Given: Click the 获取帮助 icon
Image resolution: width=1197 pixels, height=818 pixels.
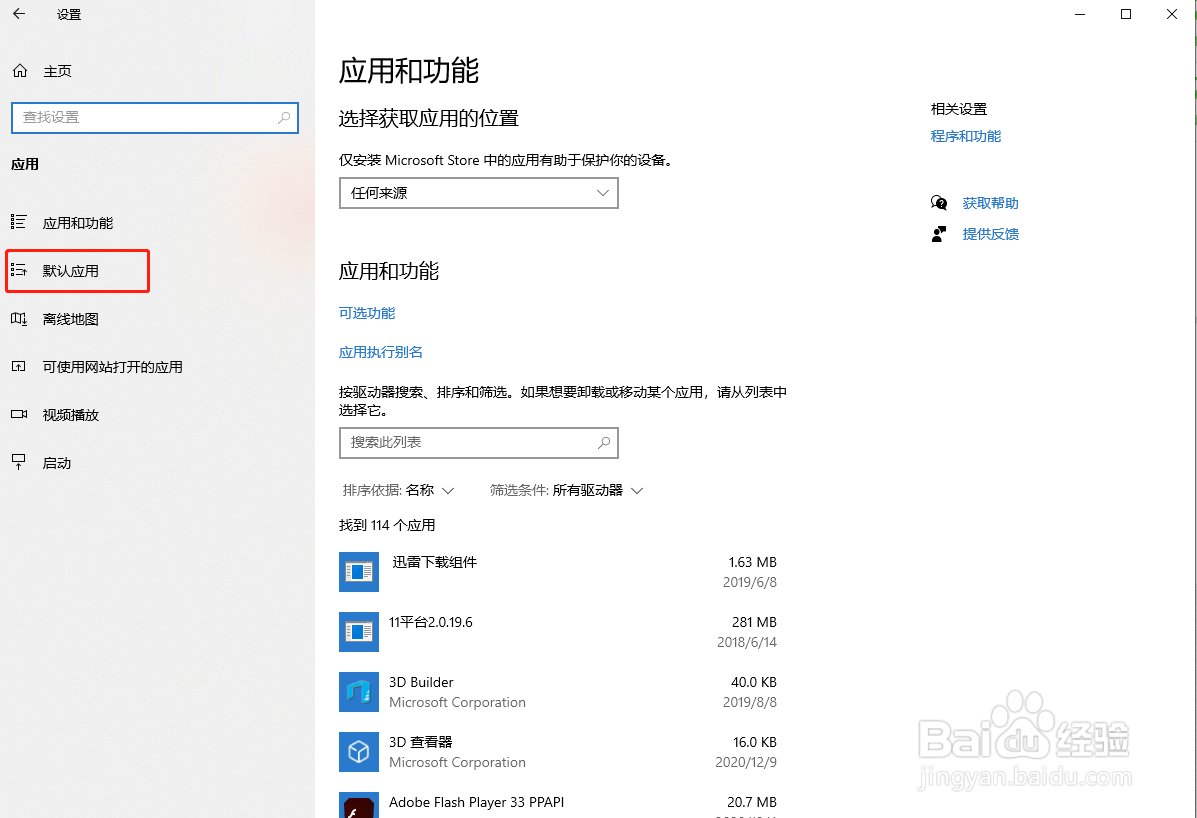Looking at the screenshot, I should pos(939,202).
